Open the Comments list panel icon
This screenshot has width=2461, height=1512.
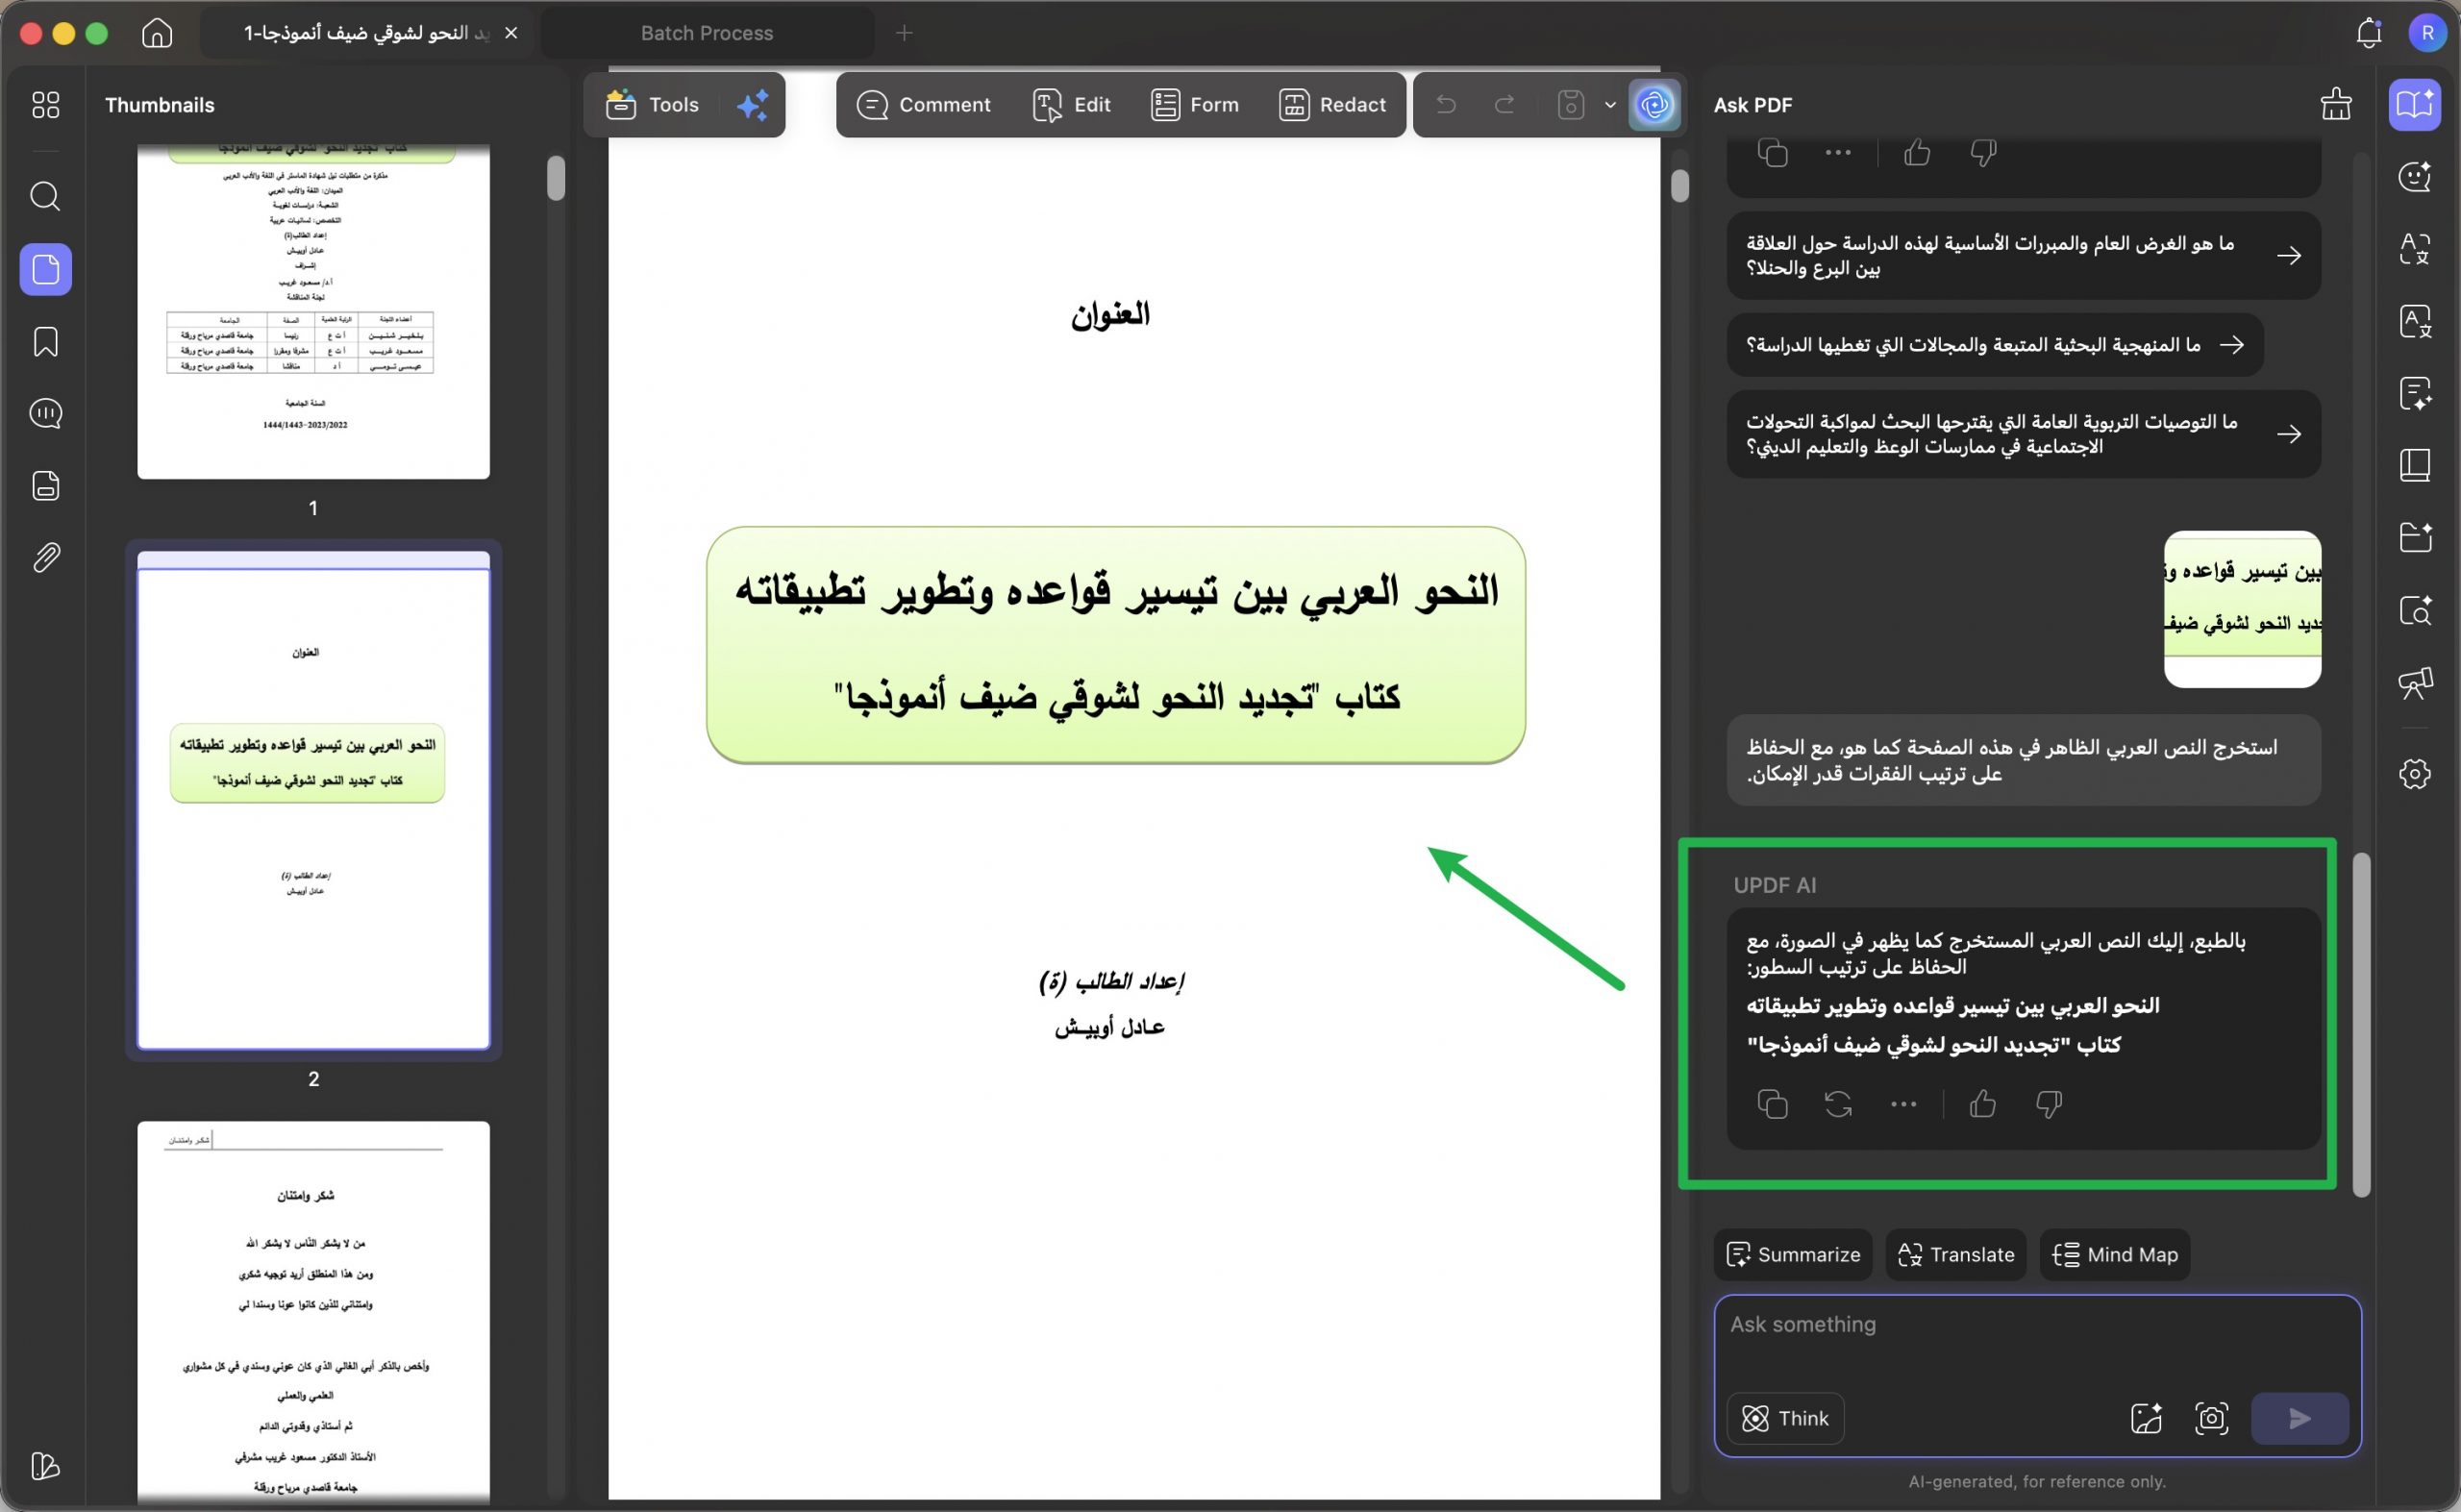coord(46,413)
